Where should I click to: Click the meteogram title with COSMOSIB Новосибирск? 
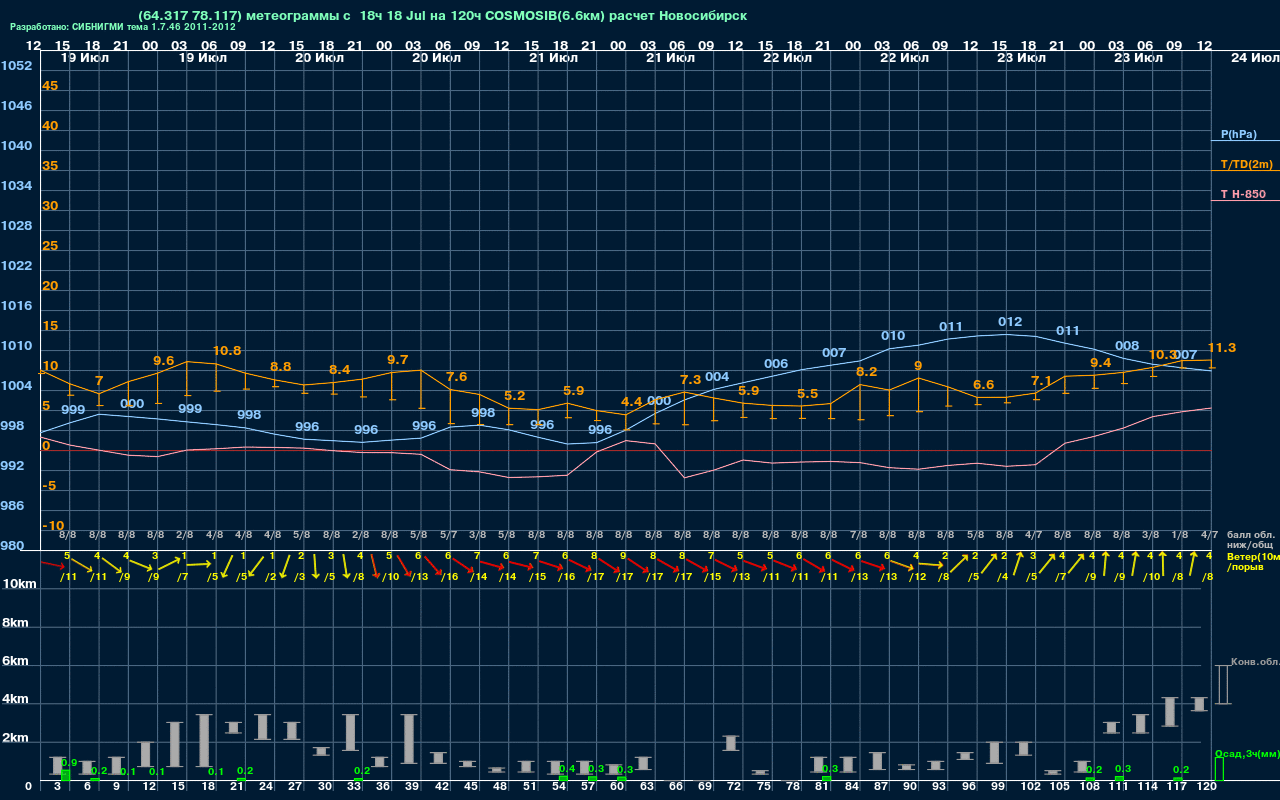[x=443, y=15]
